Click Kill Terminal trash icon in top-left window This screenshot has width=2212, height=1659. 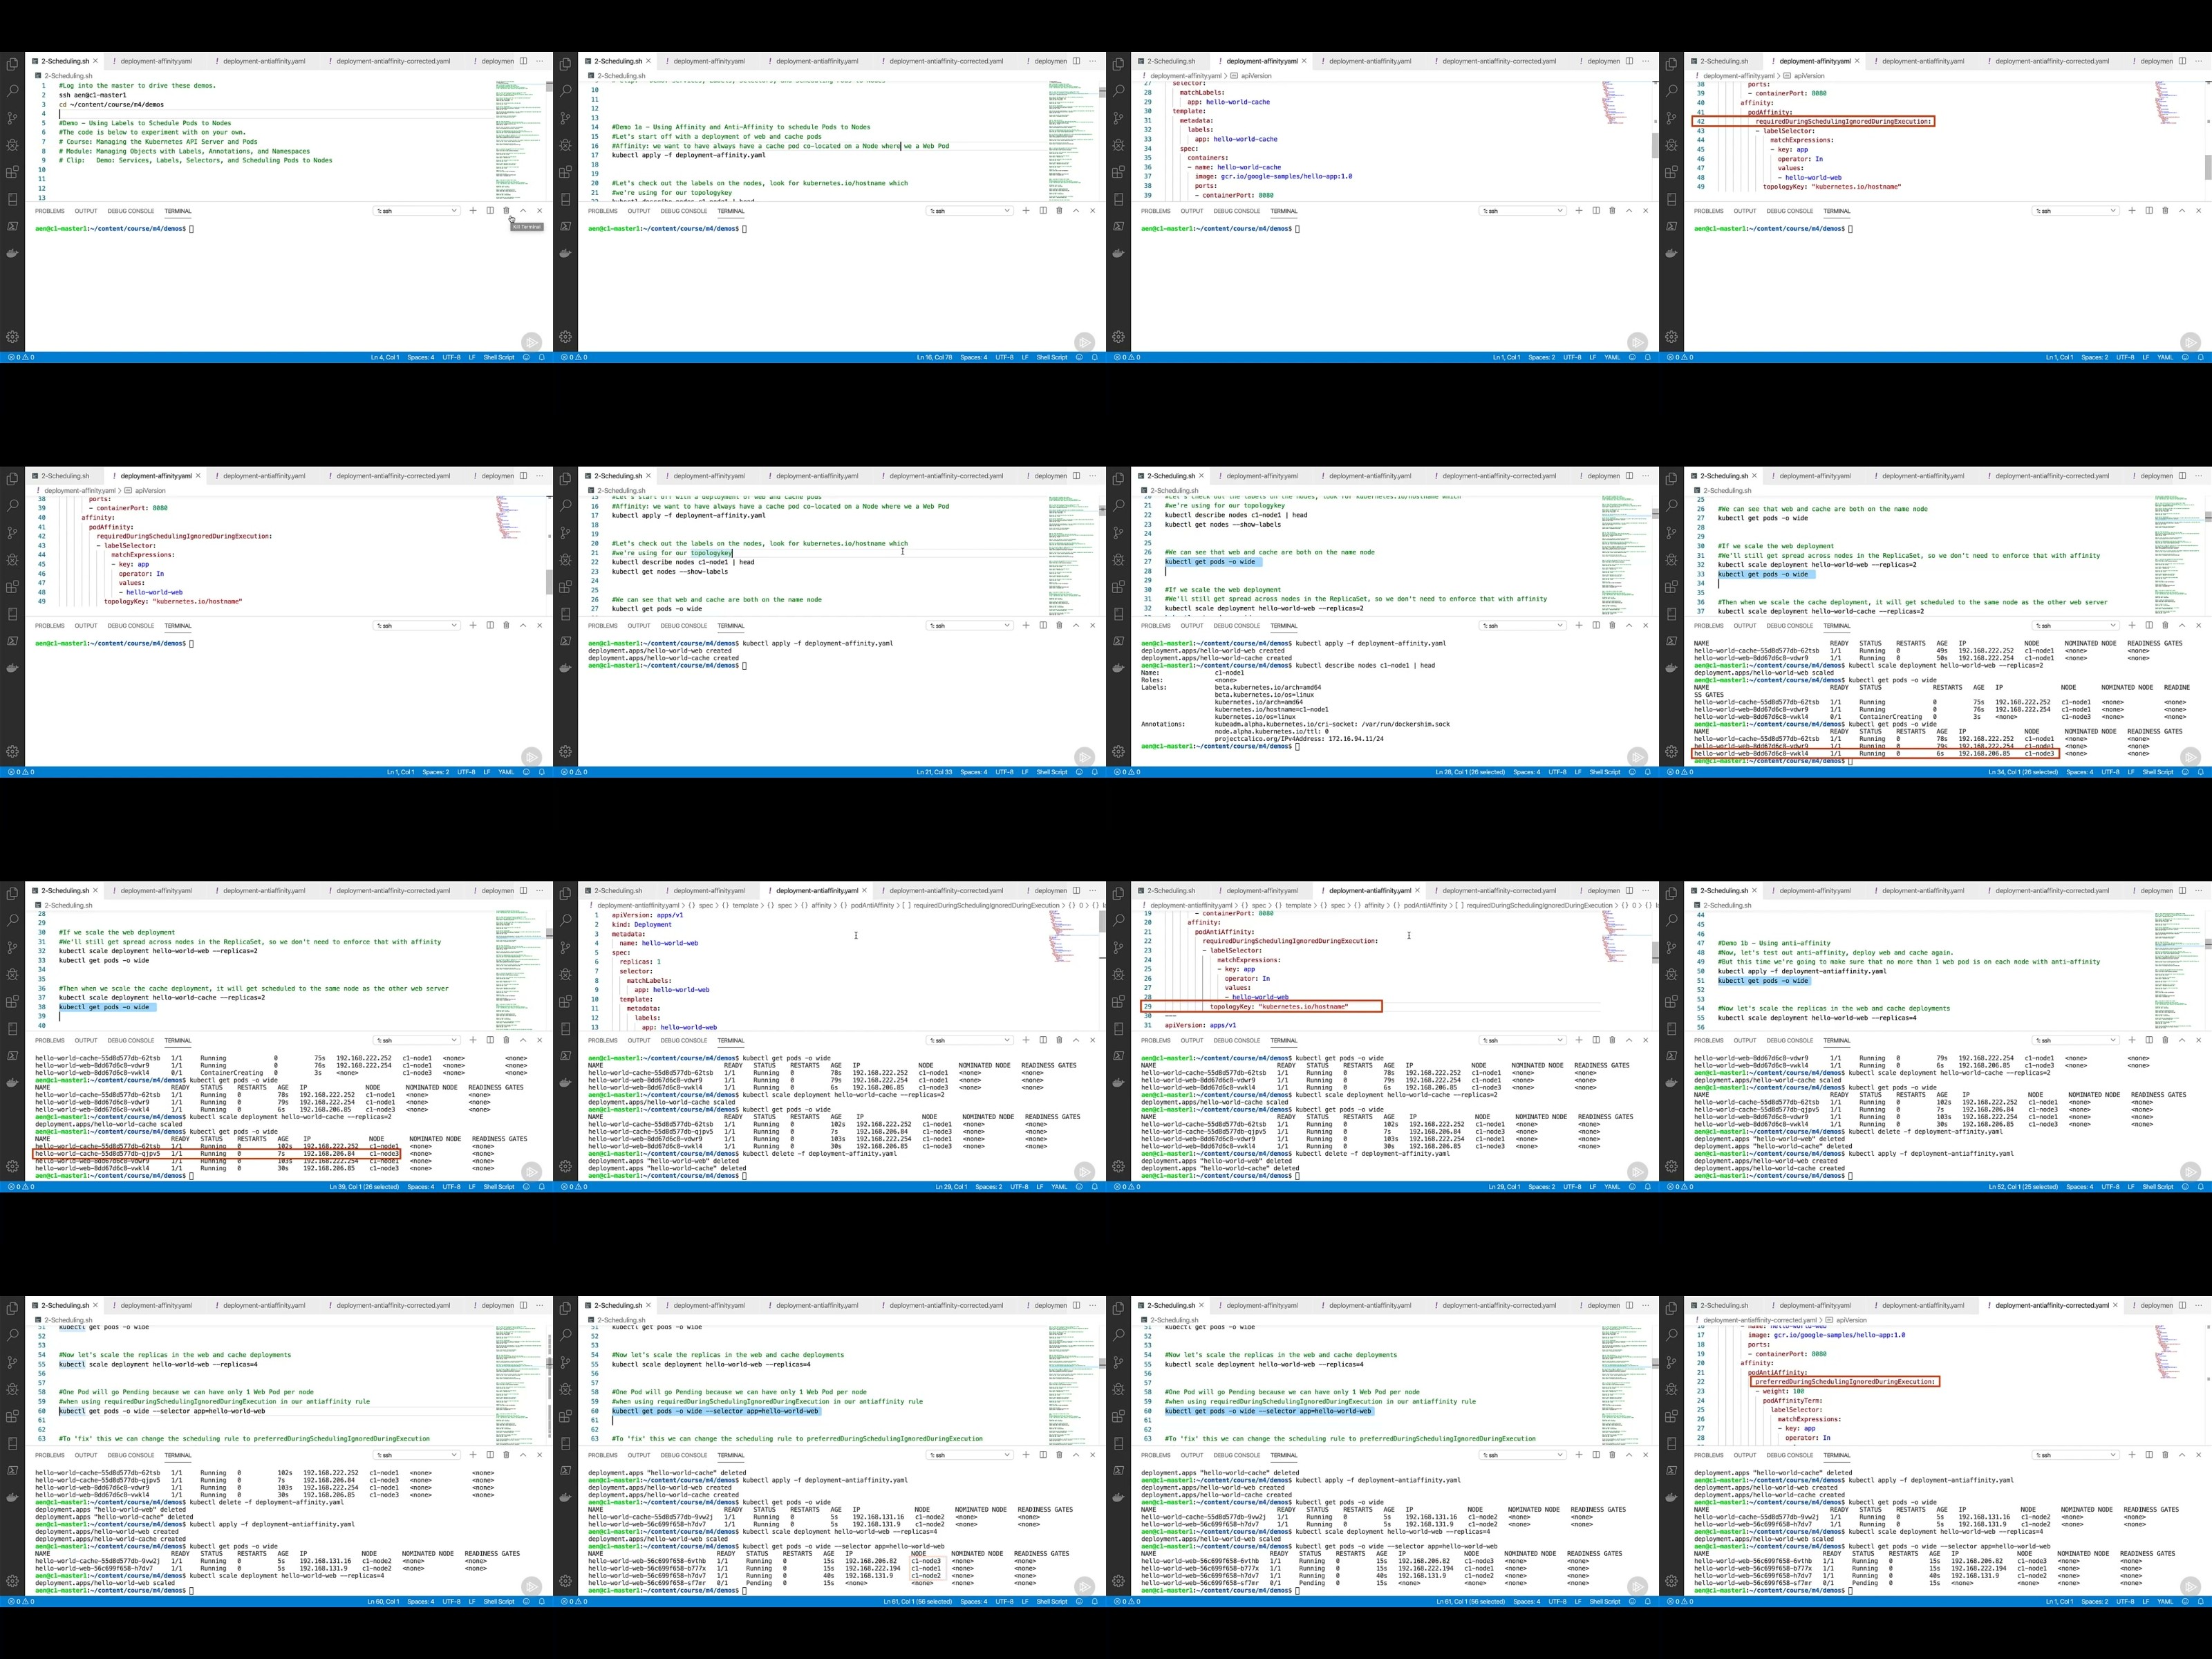click(x=506, y=211)
